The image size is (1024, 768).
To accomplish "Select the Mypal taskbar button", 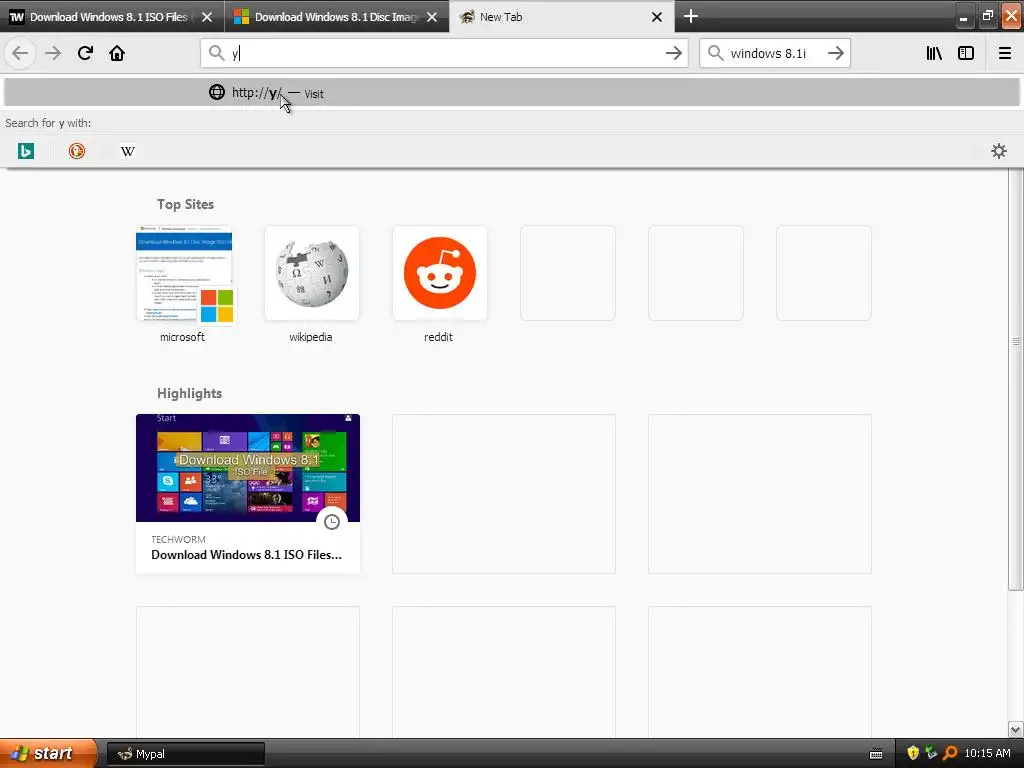I will 185,754.
